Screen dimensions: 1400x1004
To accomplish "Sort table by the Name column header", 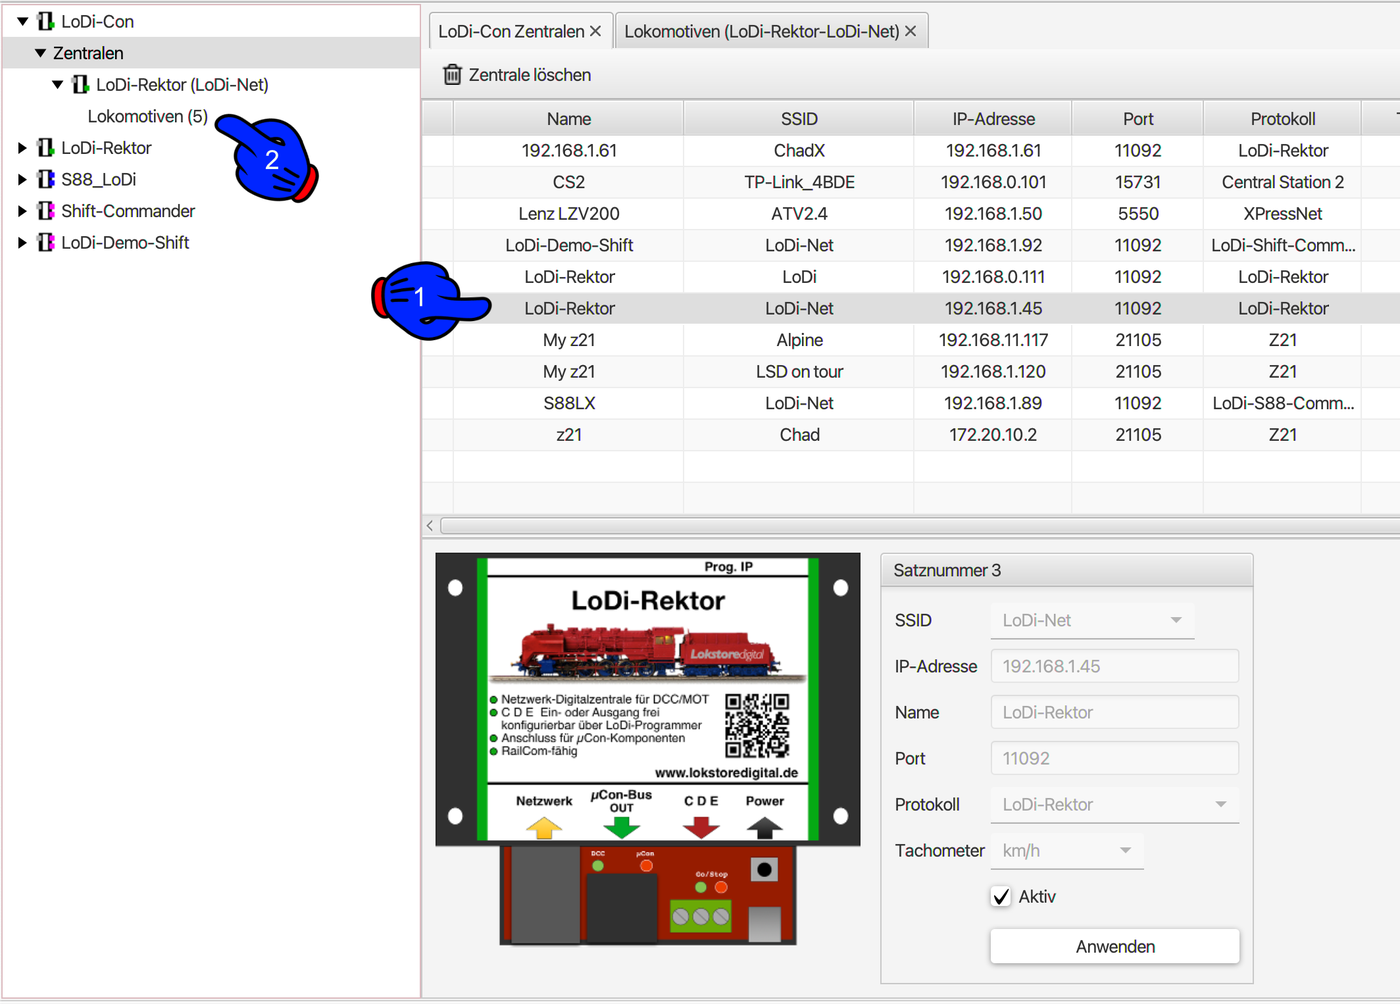I will [569, 119].
